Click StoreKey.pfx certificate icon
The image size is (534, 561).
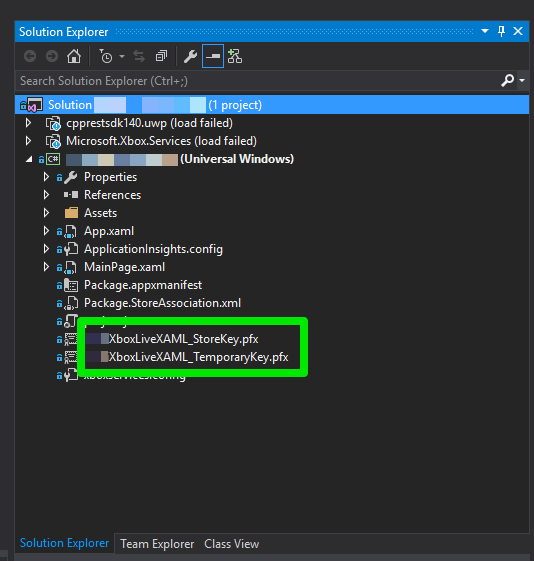[70, 339]
